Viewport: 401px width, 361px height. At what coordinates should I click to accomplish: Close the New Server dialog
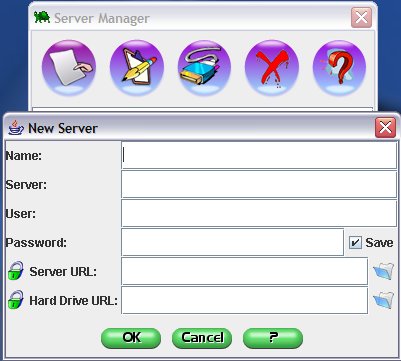(x=385, y=128)
